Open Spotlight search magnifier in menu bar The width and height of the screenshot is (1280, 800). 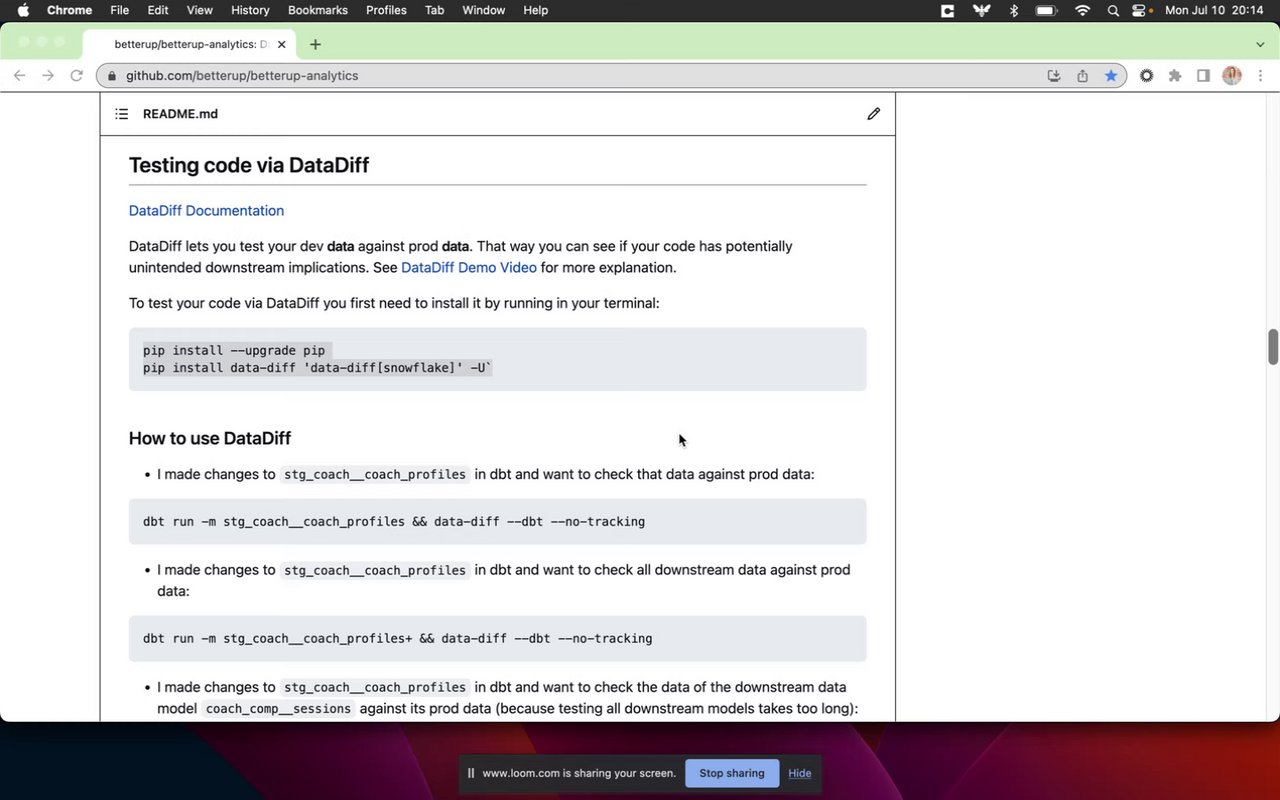click(1113, 10)
